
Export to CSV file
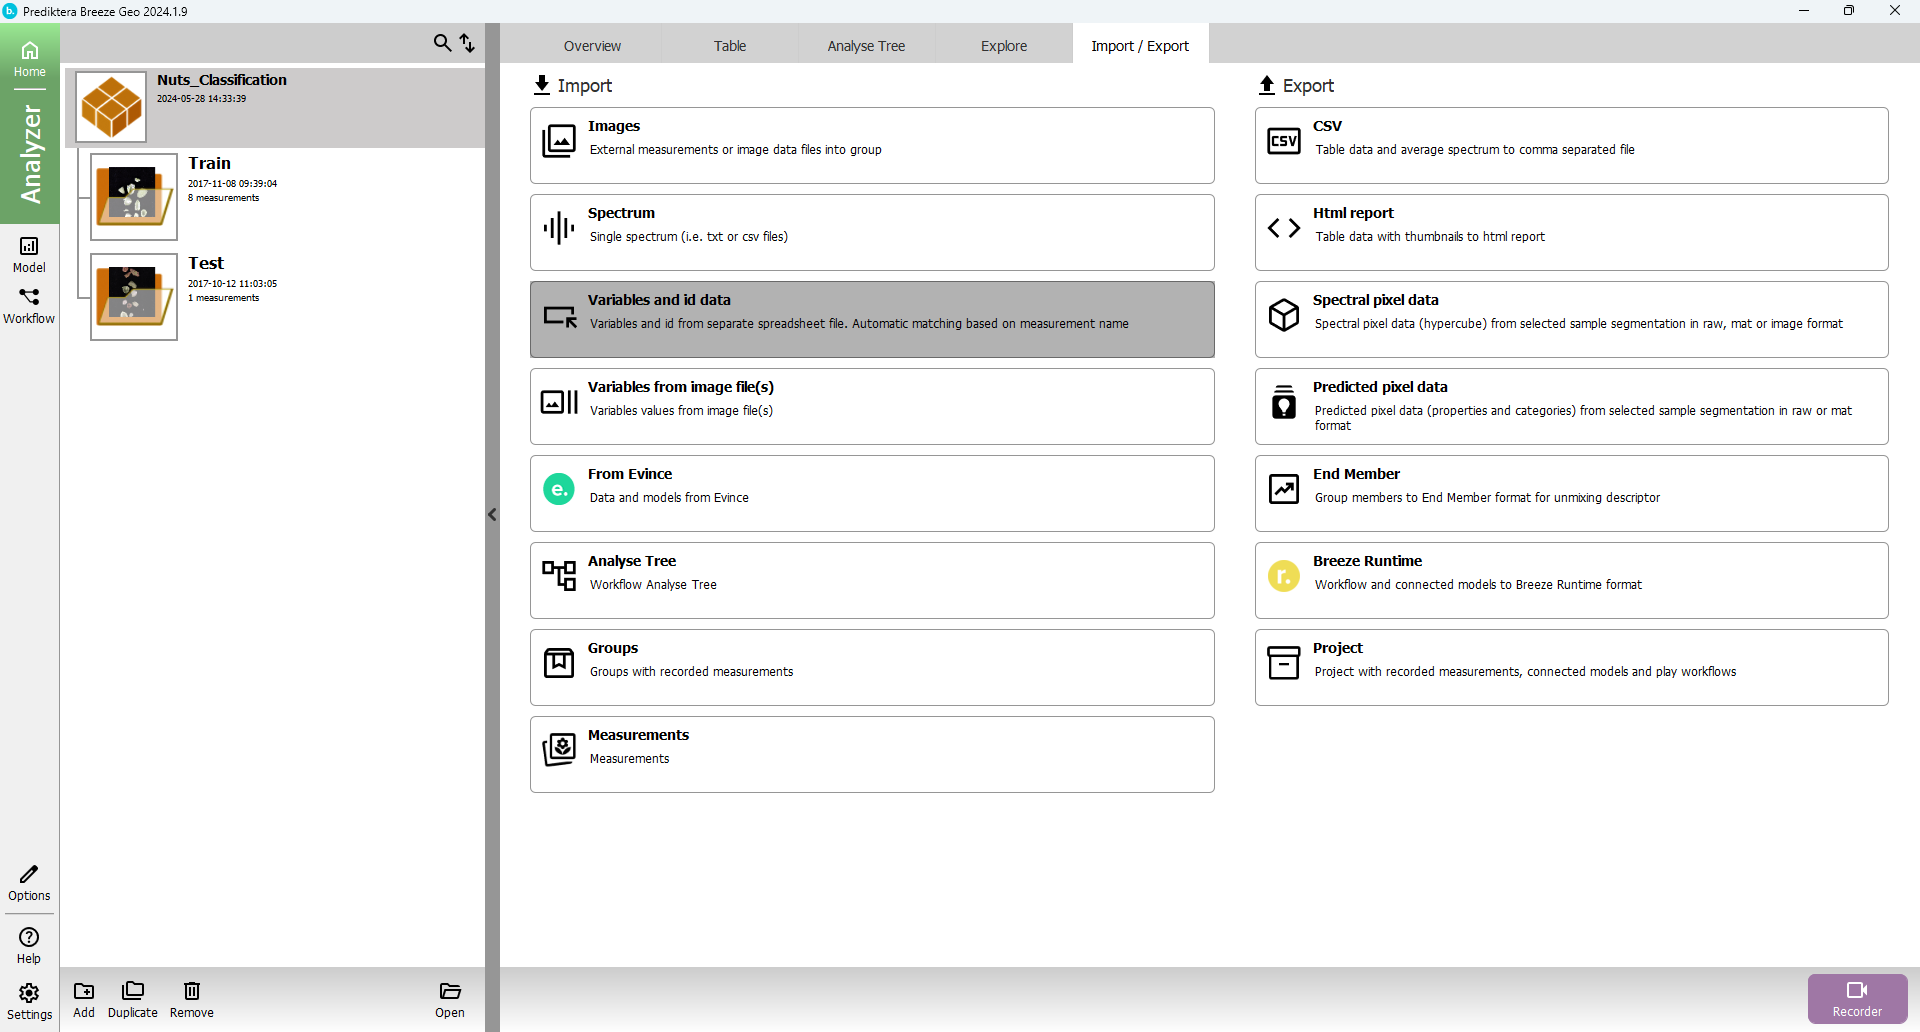click(1571, 145)
